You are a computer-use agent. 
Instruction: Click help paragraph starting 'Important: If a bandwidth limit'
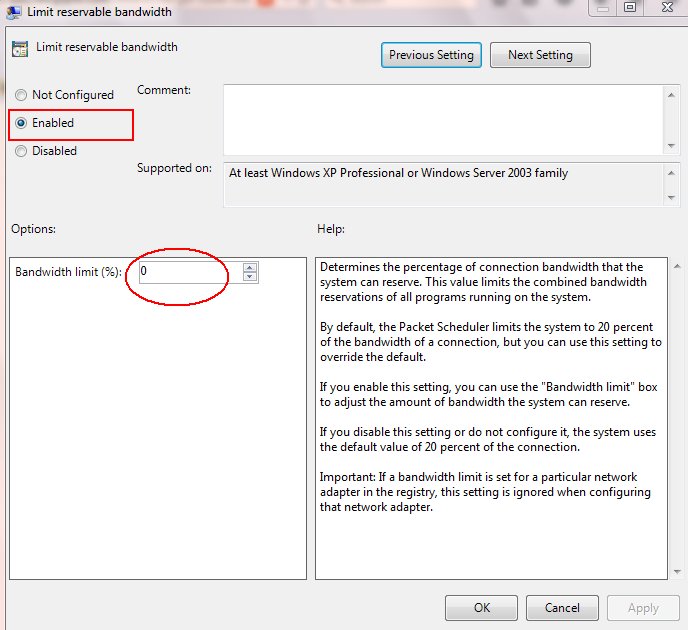pyautogui.click(x=485, y=492)
